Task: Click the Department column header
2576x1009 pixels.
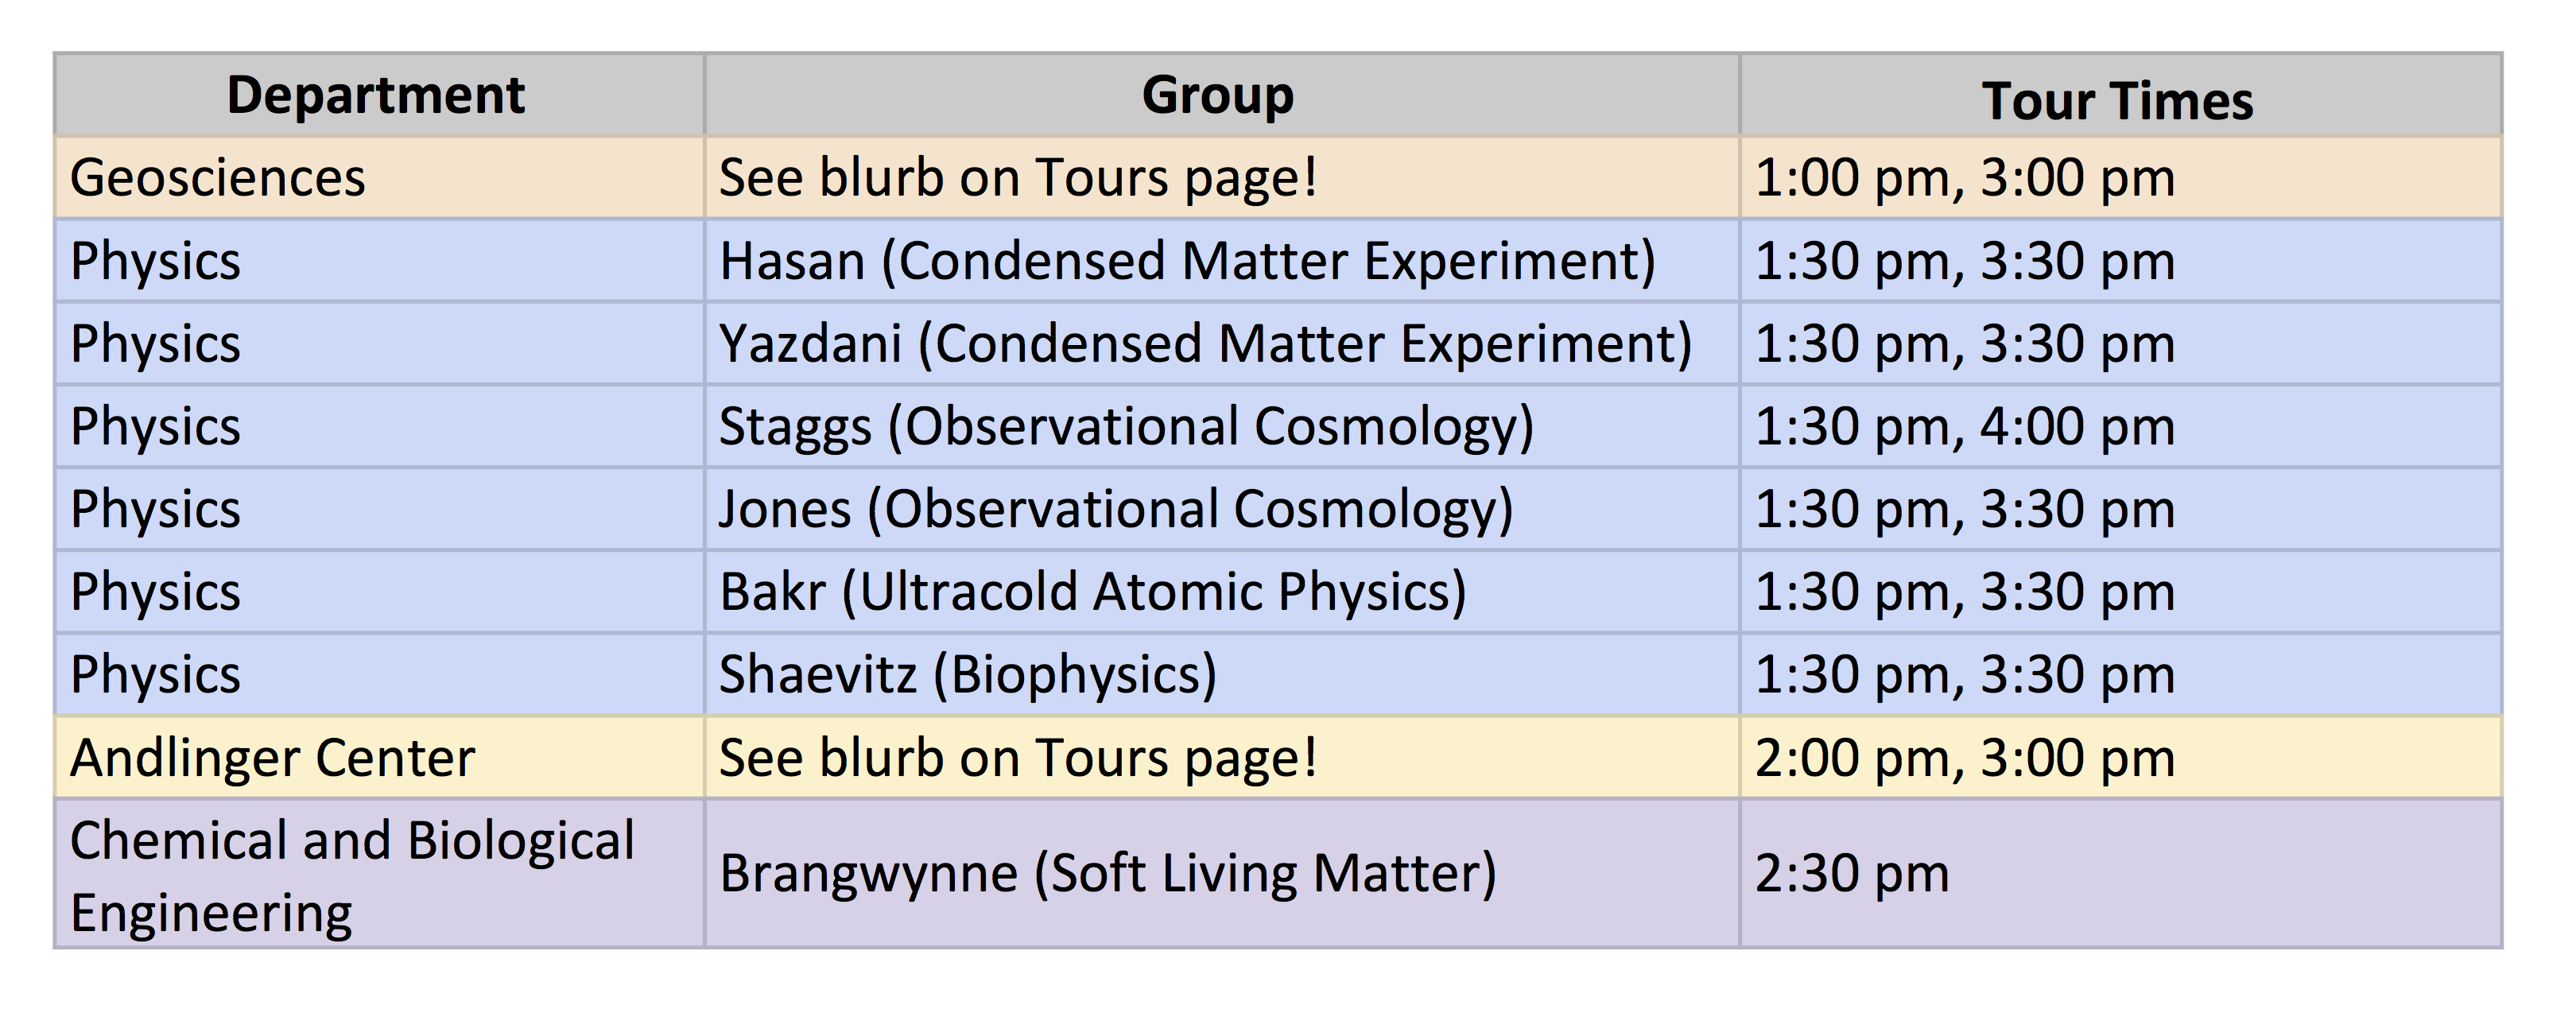Action: tap(376, 96)
